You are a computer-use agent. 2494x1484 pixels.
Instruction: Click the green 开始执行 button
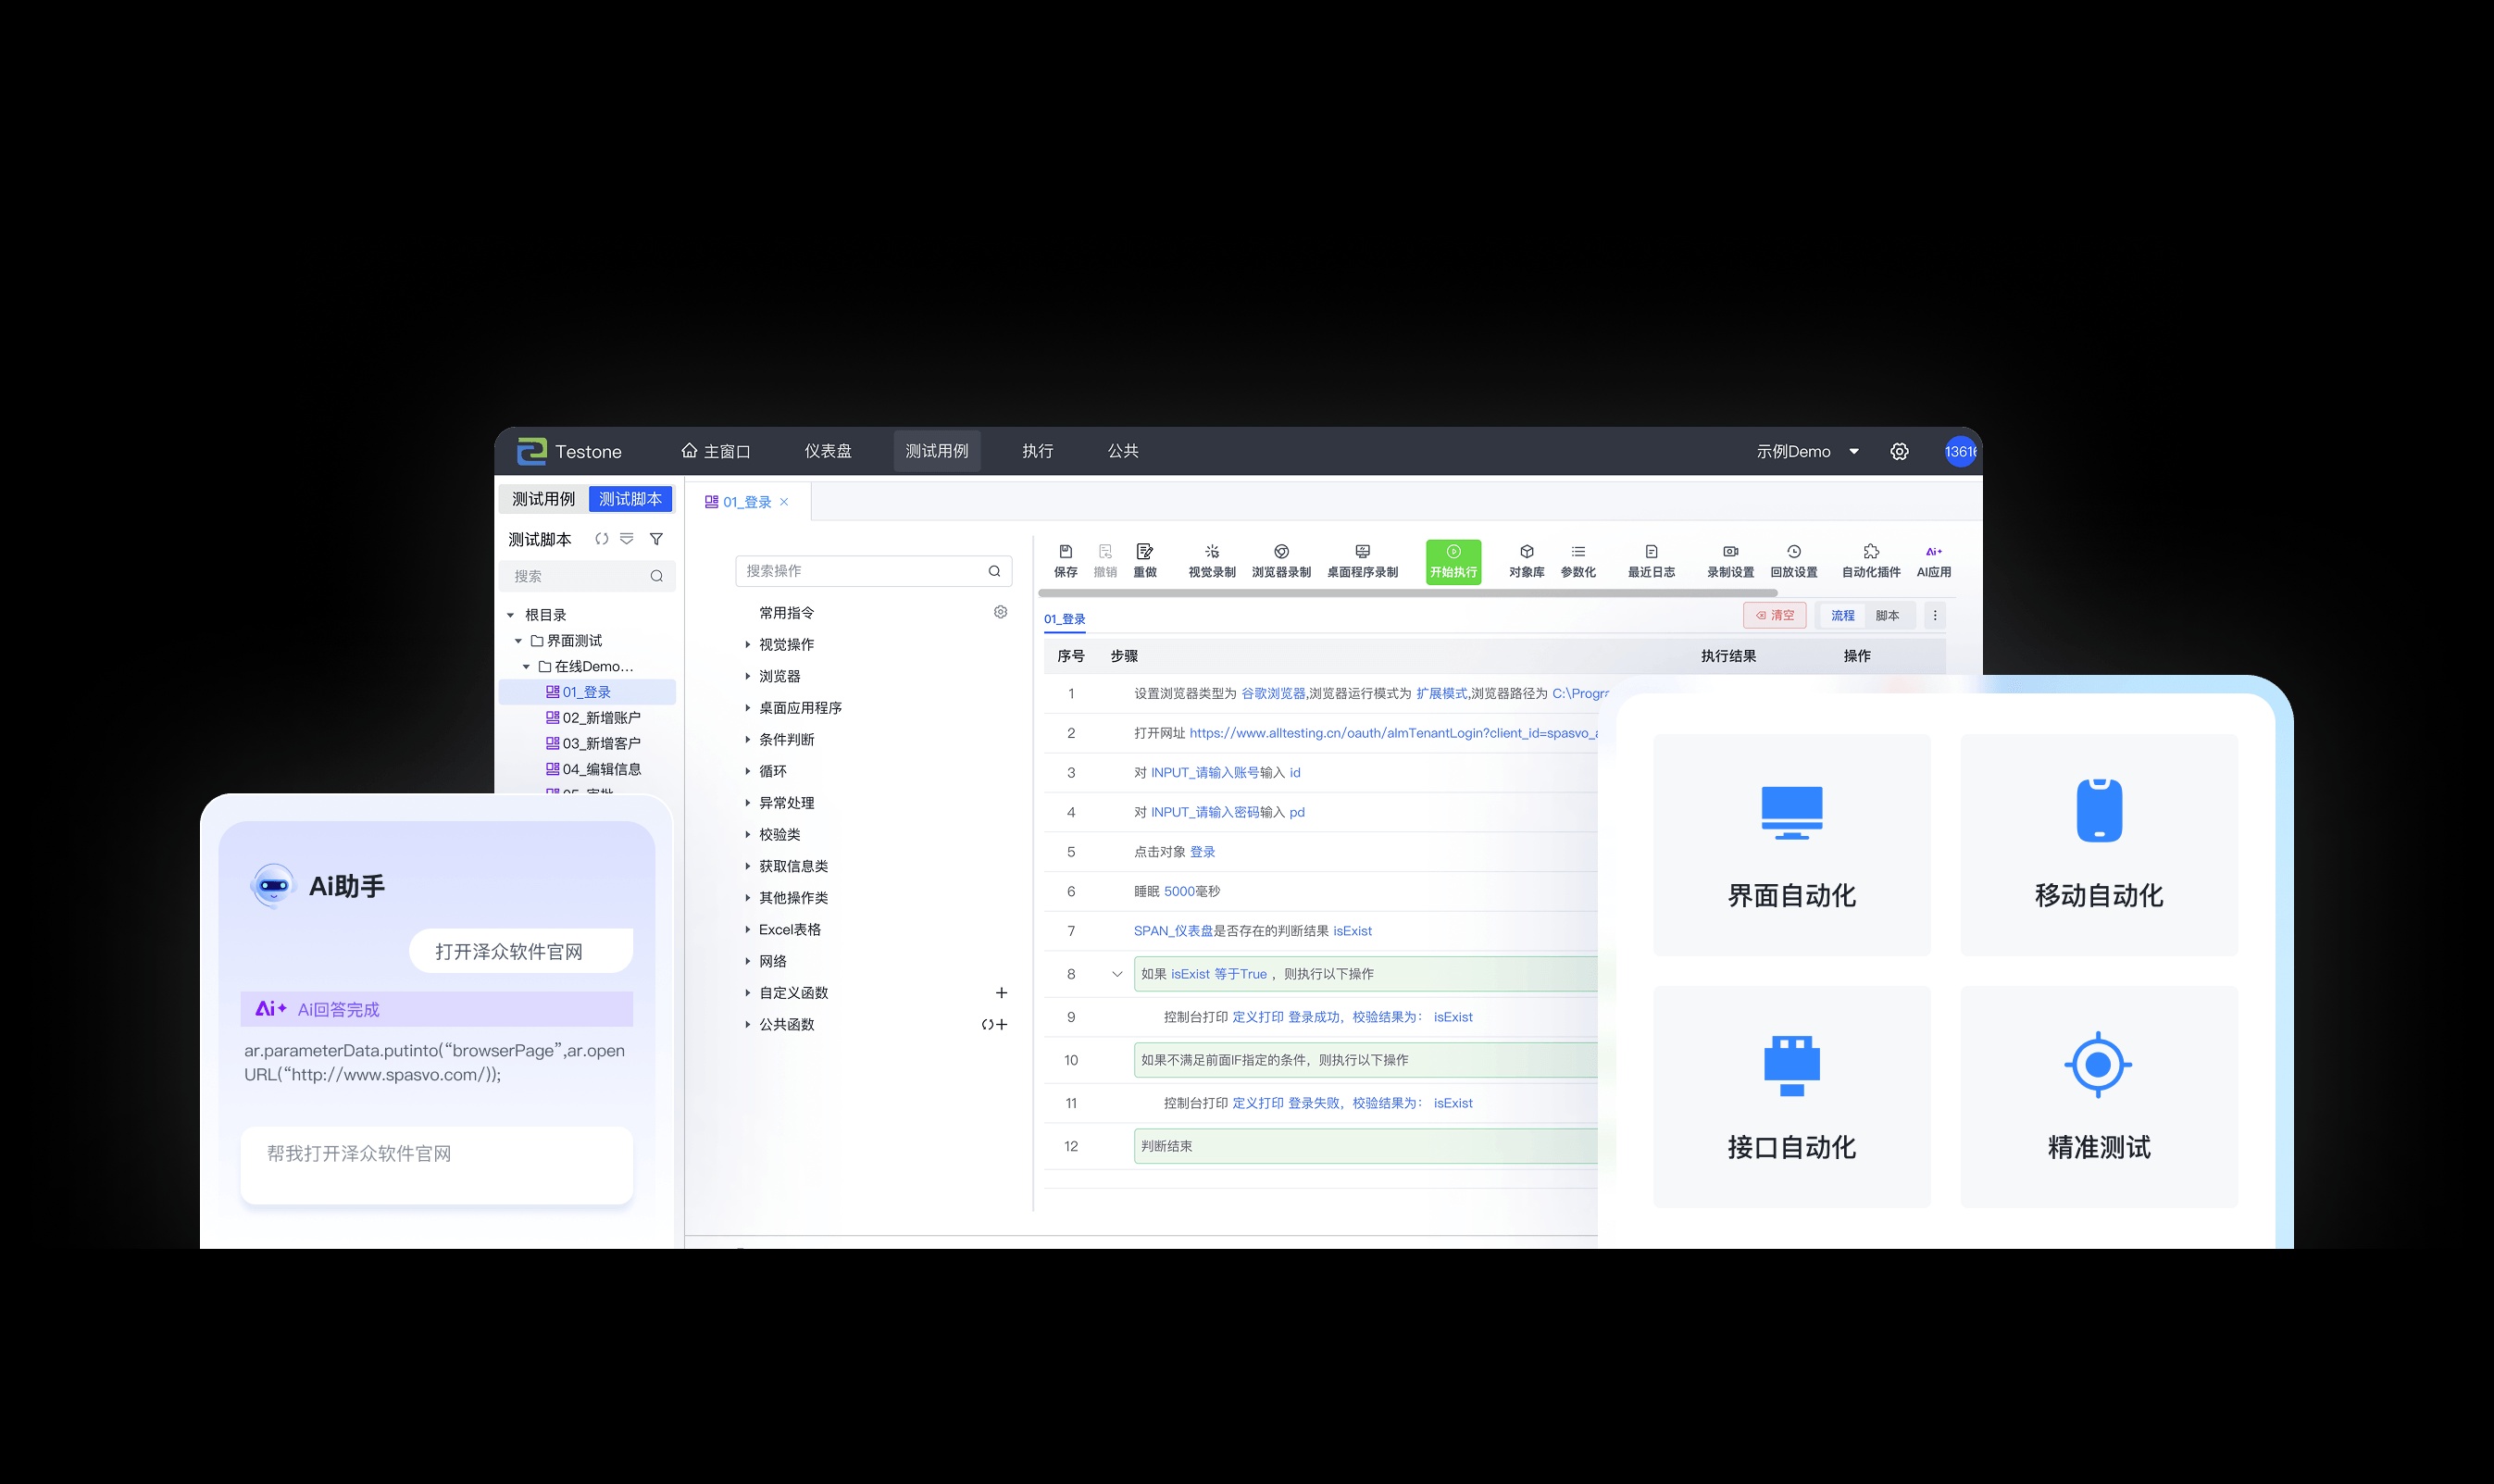tap(1453, 561)
